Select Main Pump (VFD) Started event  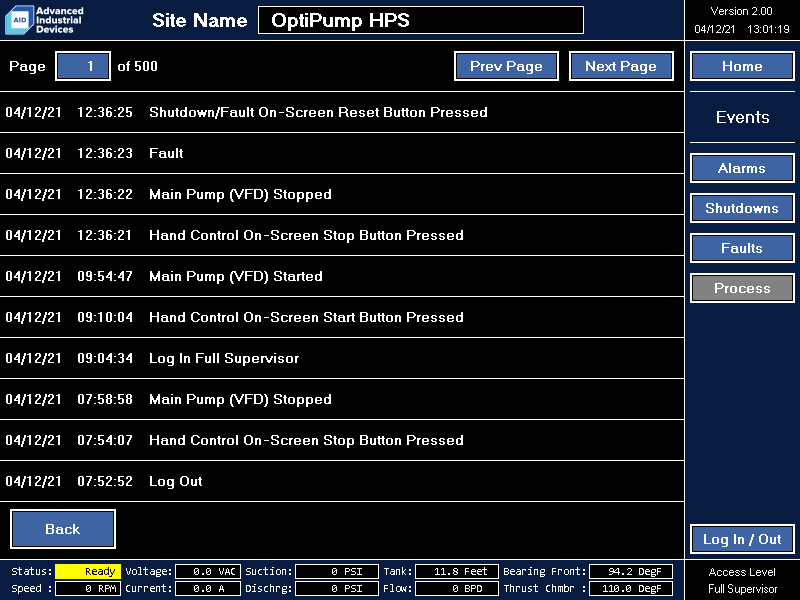tap(342, 276)
